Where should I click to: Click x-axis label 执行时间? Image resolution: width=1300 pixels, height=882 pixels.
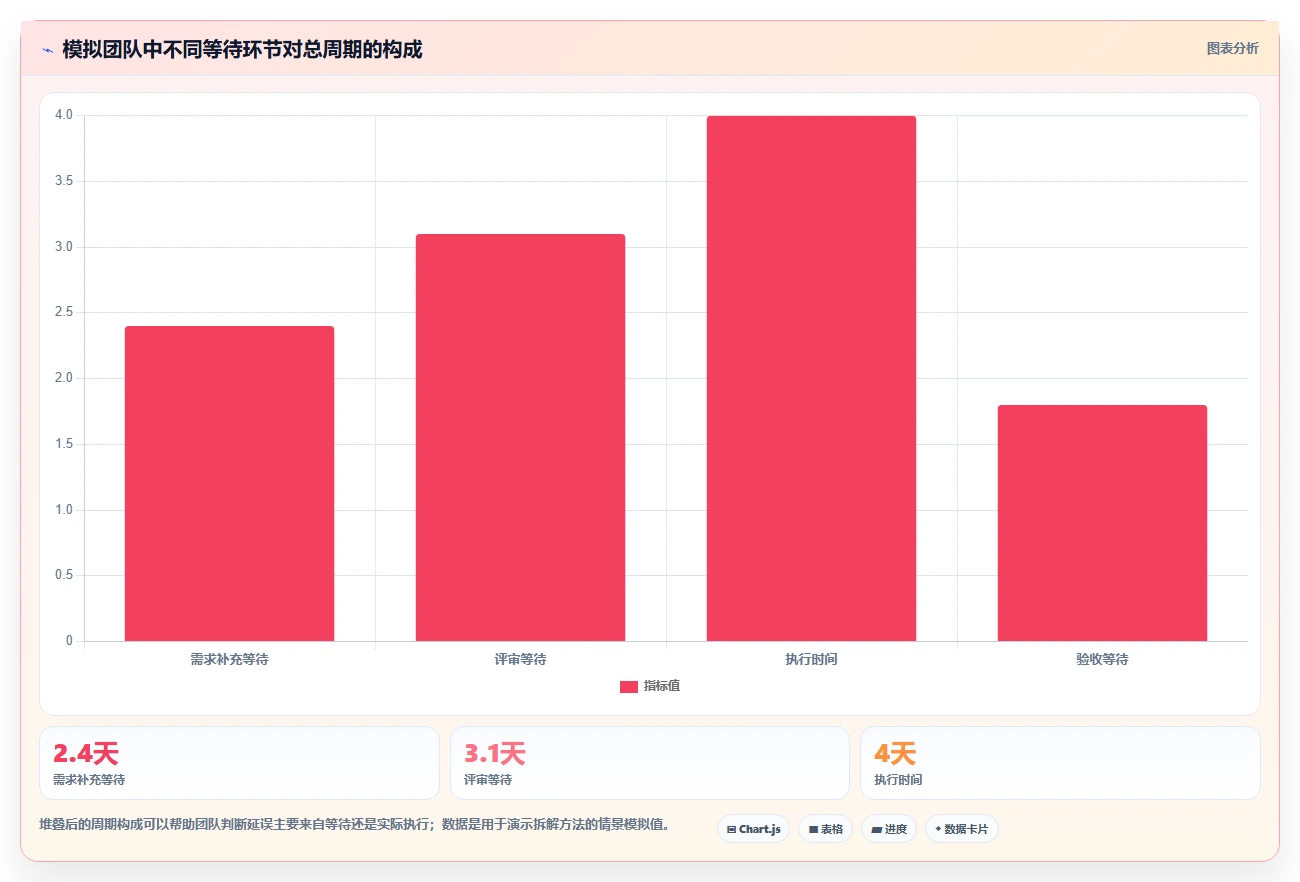(x=811, y=659)
